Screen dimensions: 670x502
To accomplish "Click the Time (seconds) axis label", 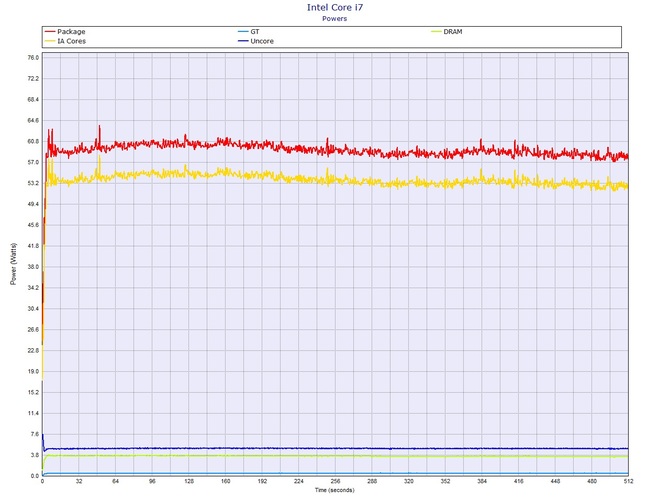I will 335,490.
